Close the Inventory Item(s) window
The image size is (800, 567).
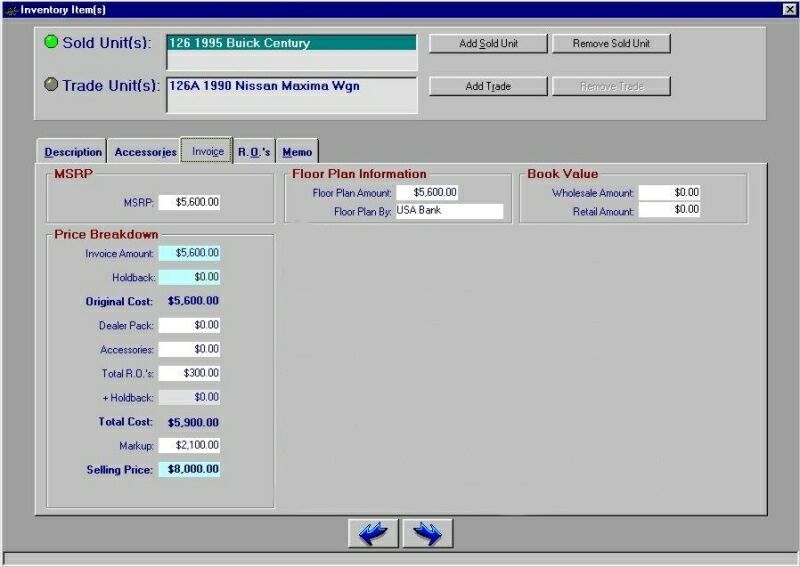click(x=789, y=9)
